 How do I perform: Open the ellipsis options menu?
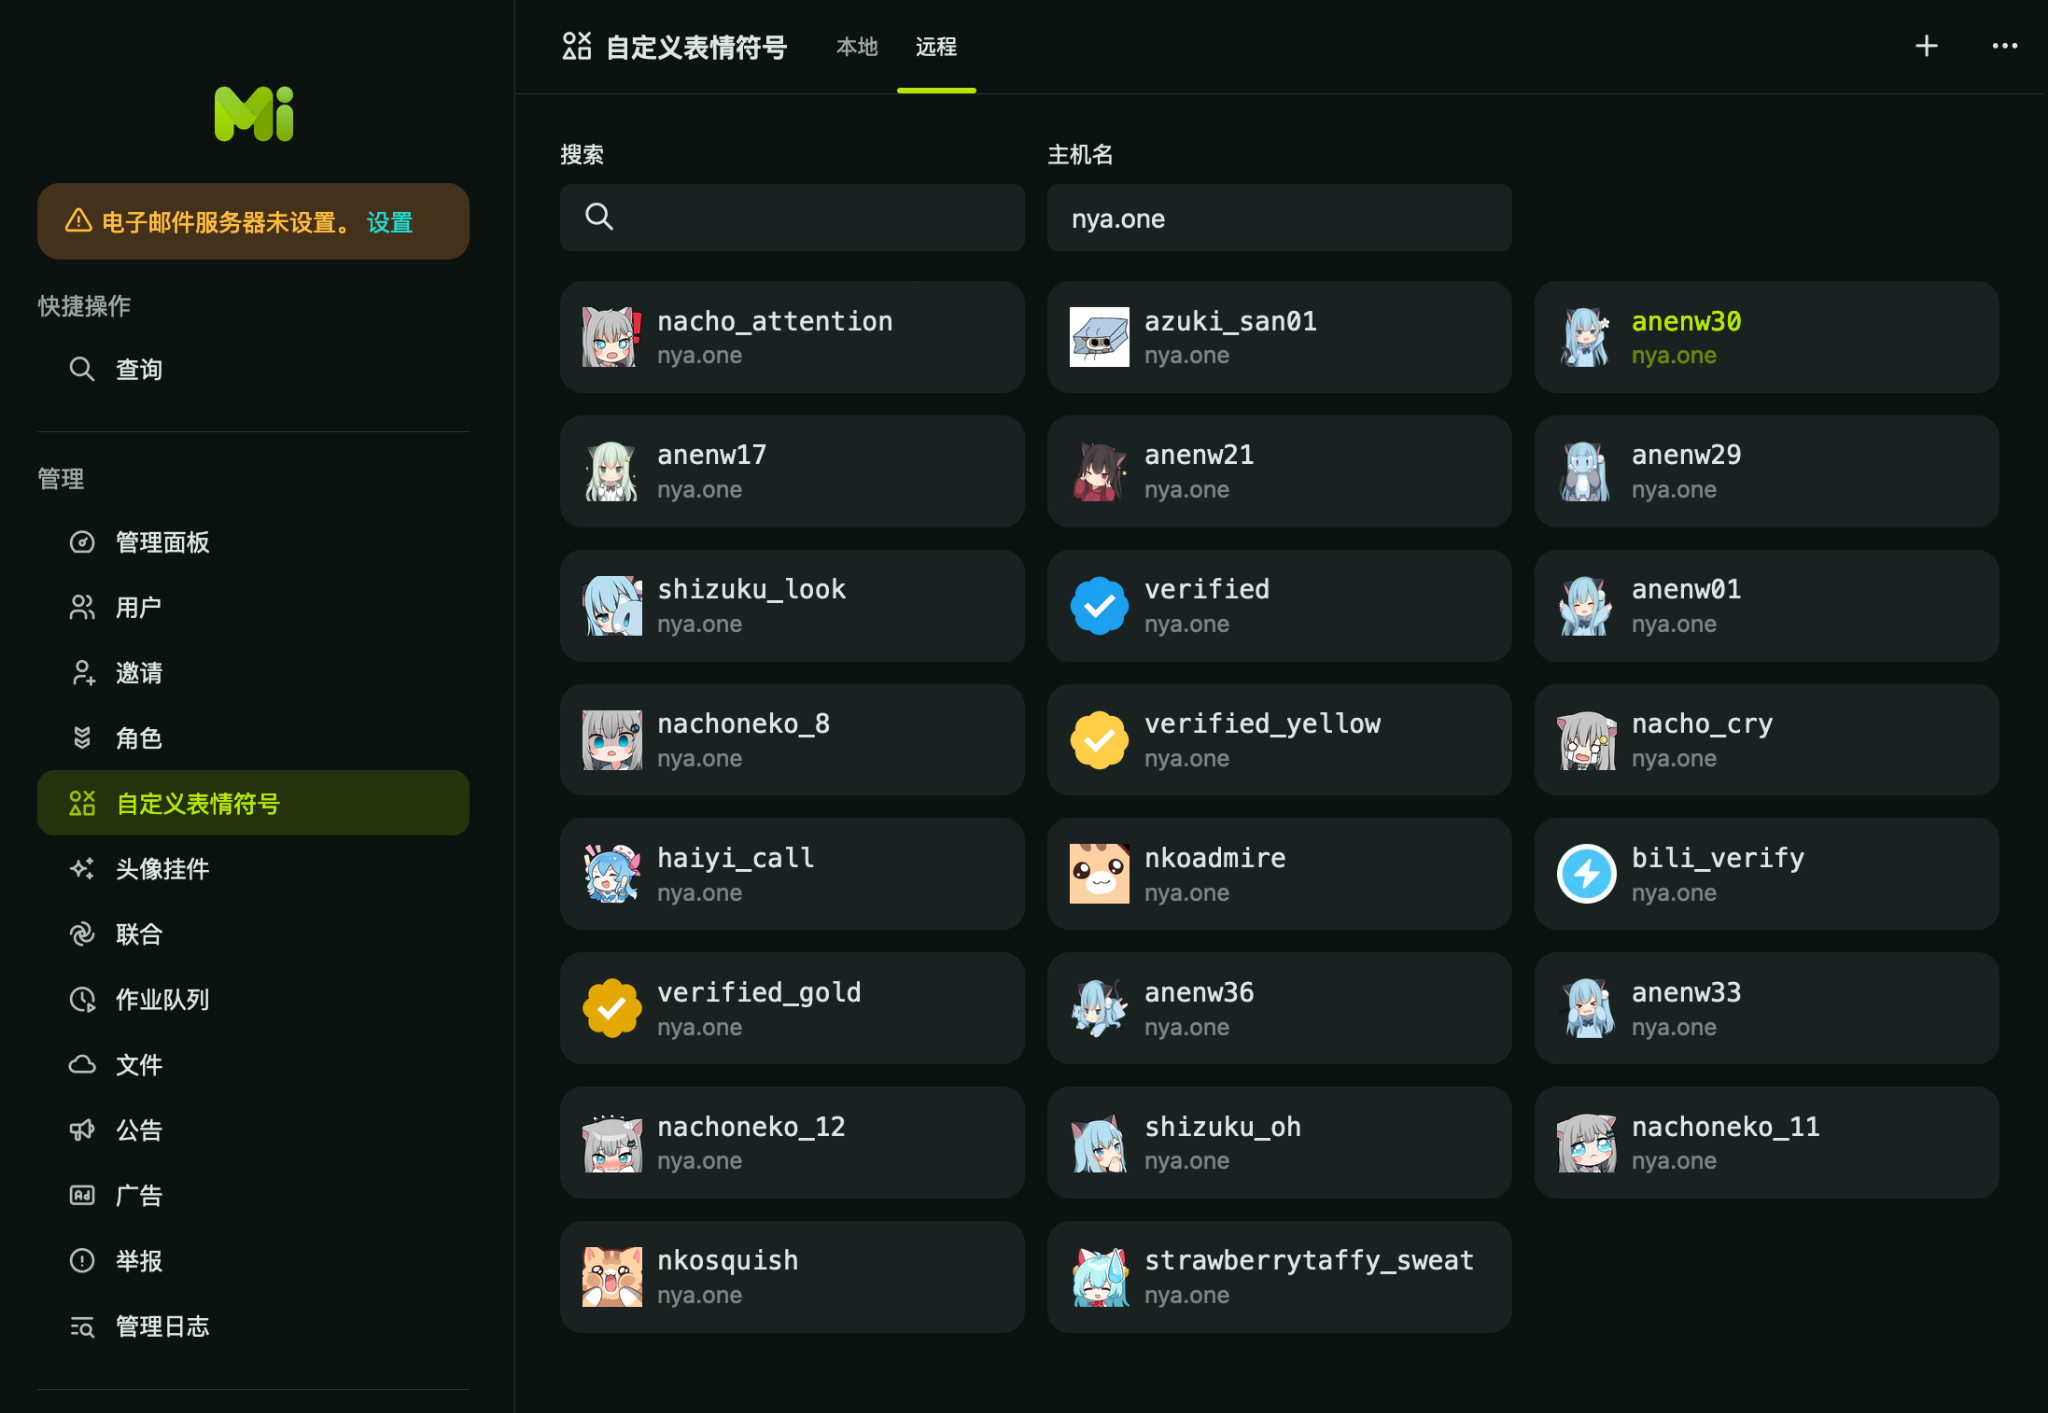[x=2005, y=46]
